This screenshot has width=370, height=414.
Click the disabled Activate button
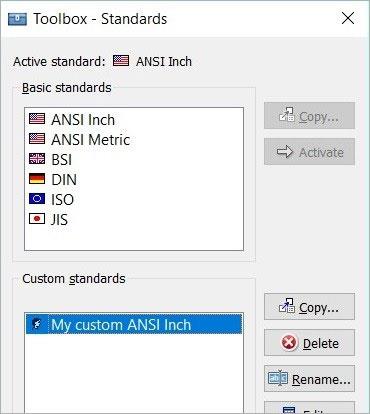[x=309, y=152]
